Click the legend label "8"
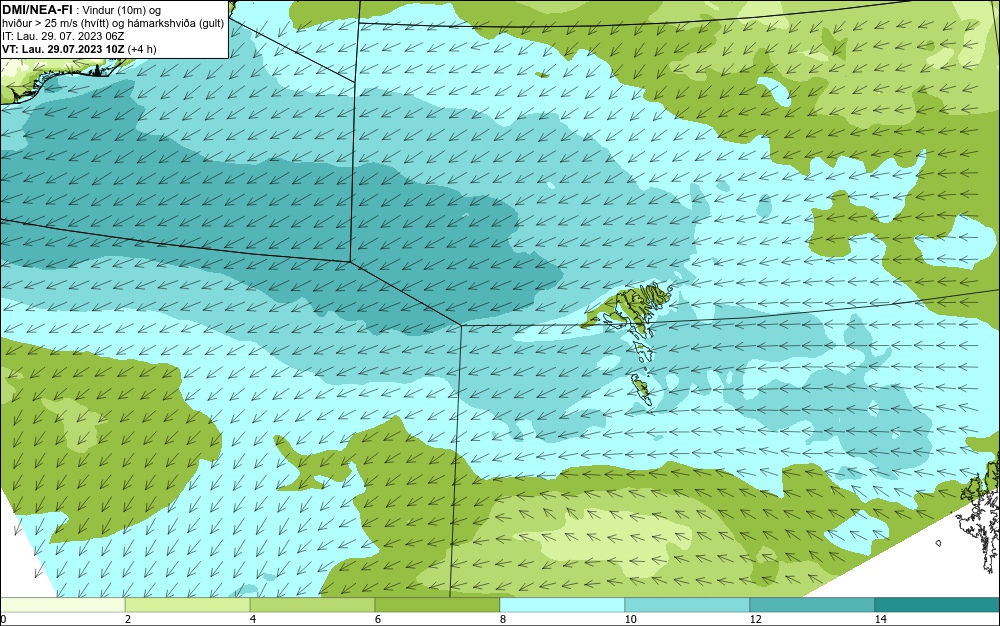This screenshot has width=1000, height=626. click(x=503, y=619)
